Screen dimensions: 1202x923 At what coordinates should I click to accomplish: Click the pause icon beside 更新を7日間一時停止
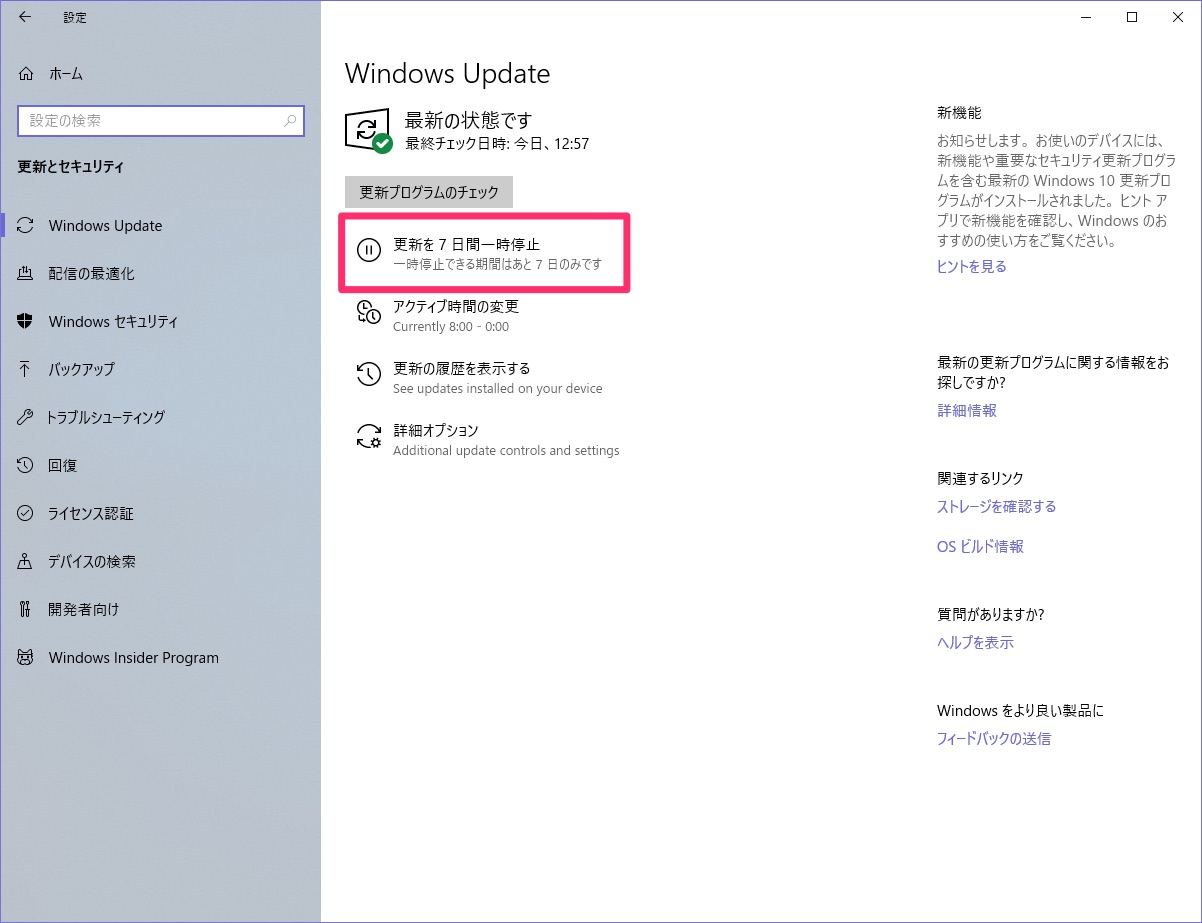point(369,250)
